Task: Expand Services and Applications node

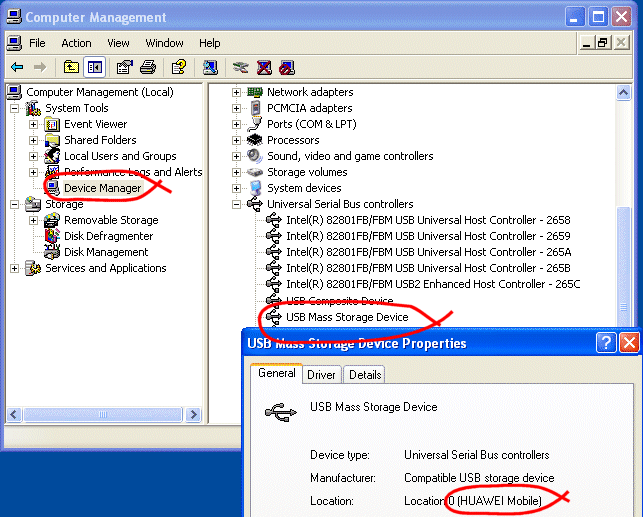Action: click(x=15, y=268)
